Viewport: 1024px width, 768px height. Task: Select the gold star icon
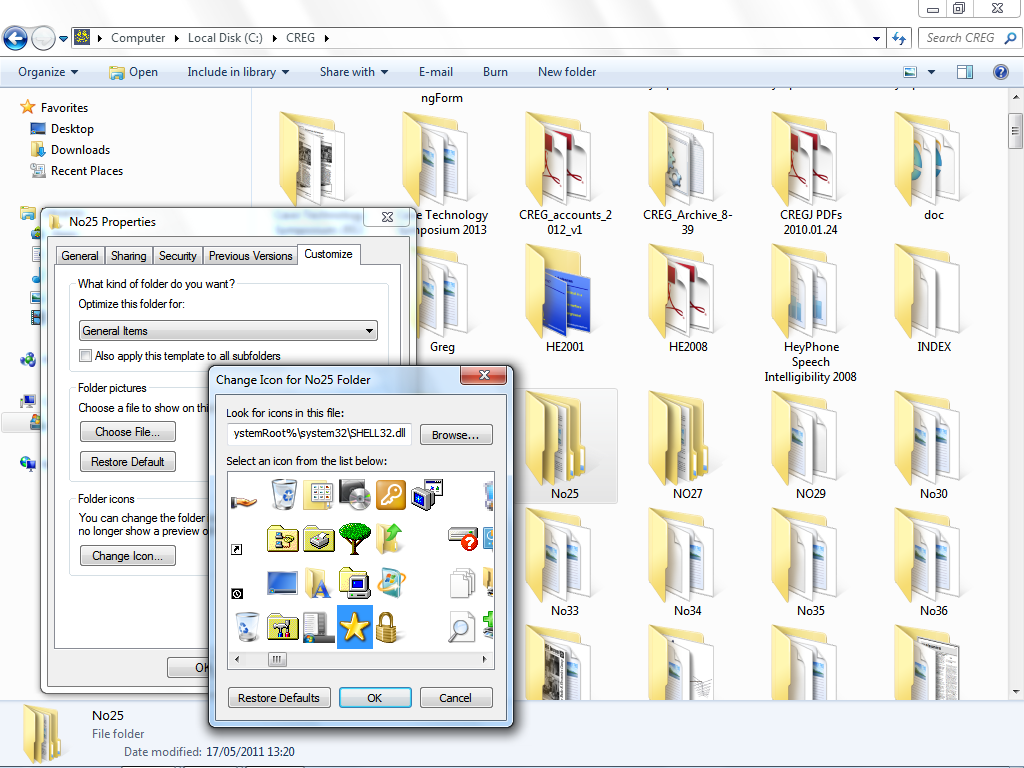point(355,627)
